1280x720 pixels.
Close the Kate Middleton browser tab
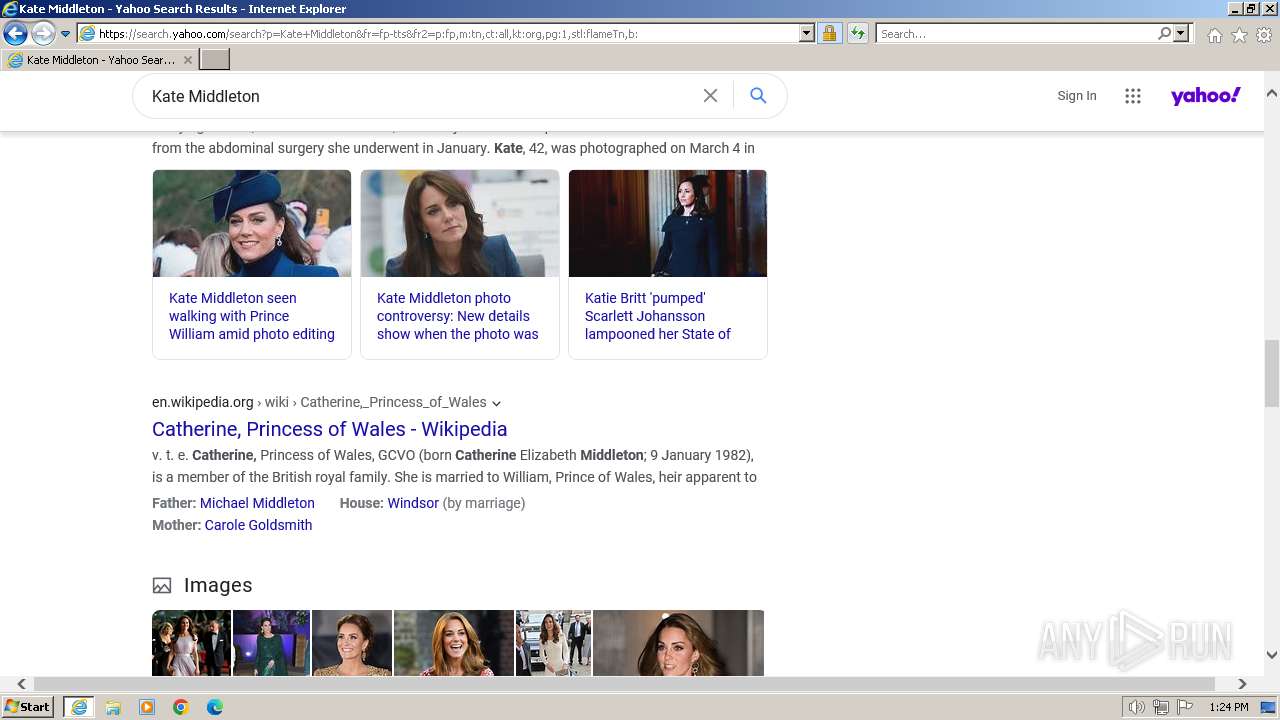(188, 60)
